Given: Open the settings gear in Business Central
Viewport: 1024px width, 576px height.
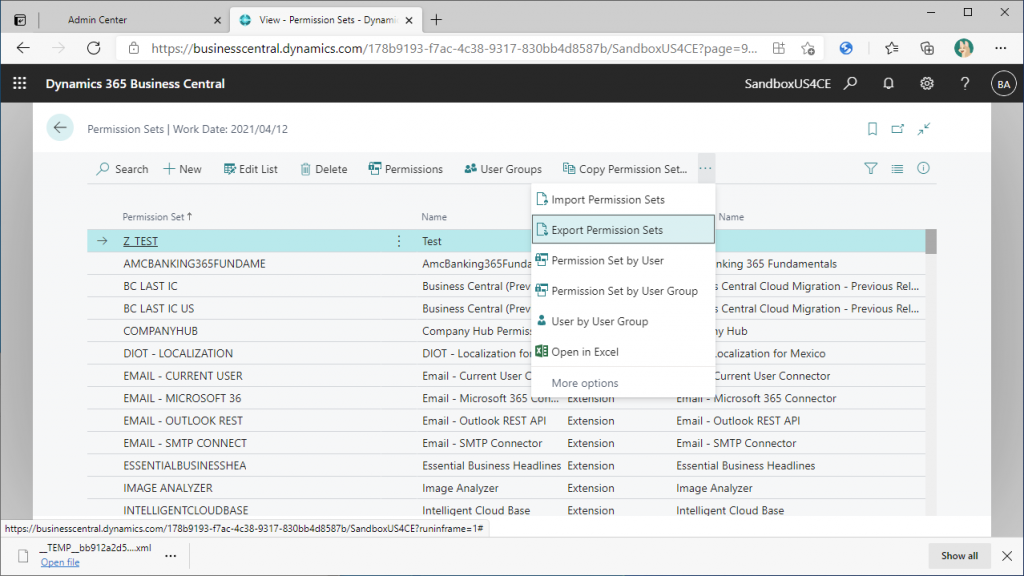Looking at the screenshot, I should 927,84.
